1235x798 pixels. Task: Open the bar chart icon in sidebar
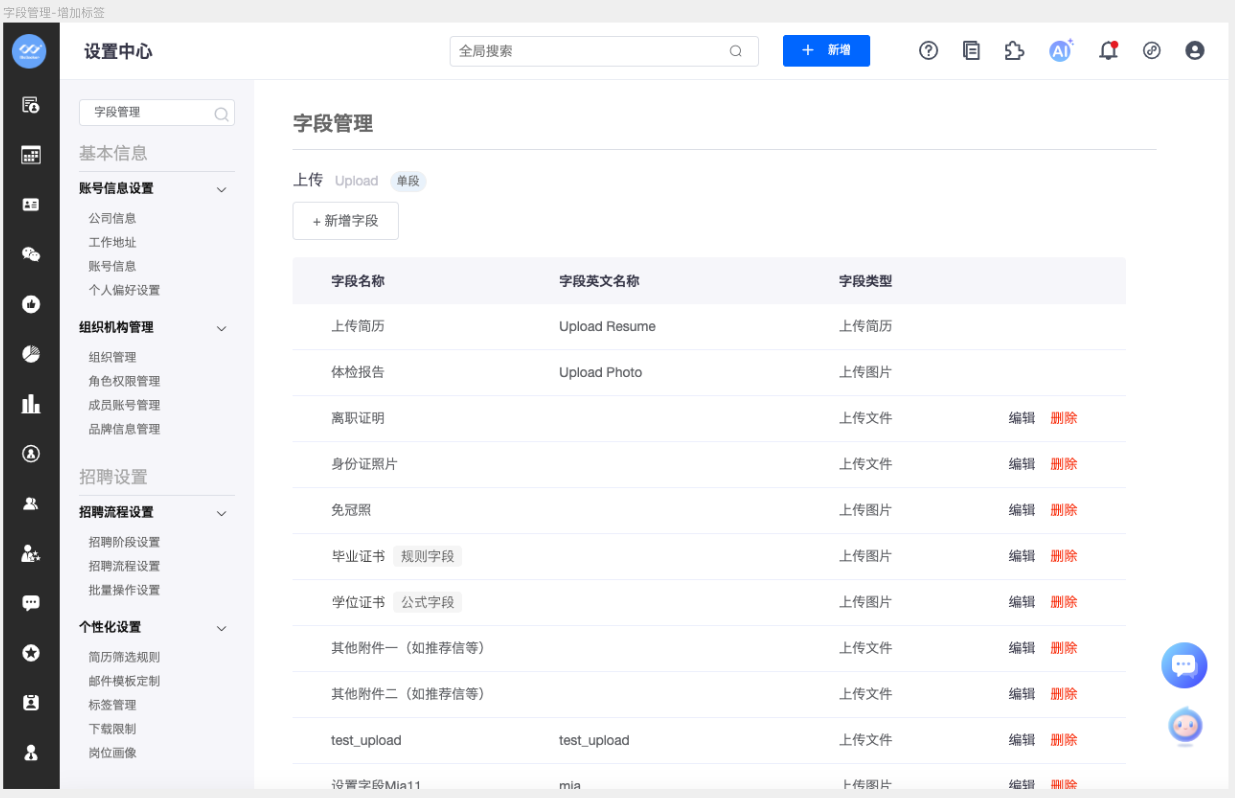31,404
